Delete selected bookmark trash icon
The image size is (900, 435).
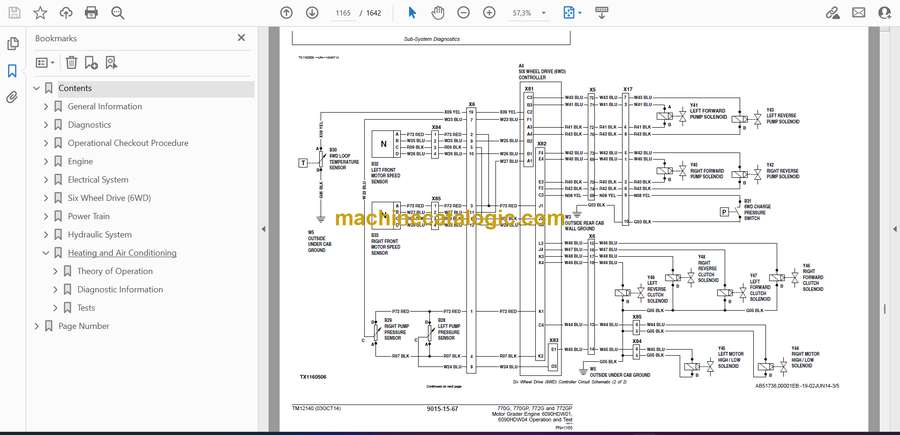point(71,63)
